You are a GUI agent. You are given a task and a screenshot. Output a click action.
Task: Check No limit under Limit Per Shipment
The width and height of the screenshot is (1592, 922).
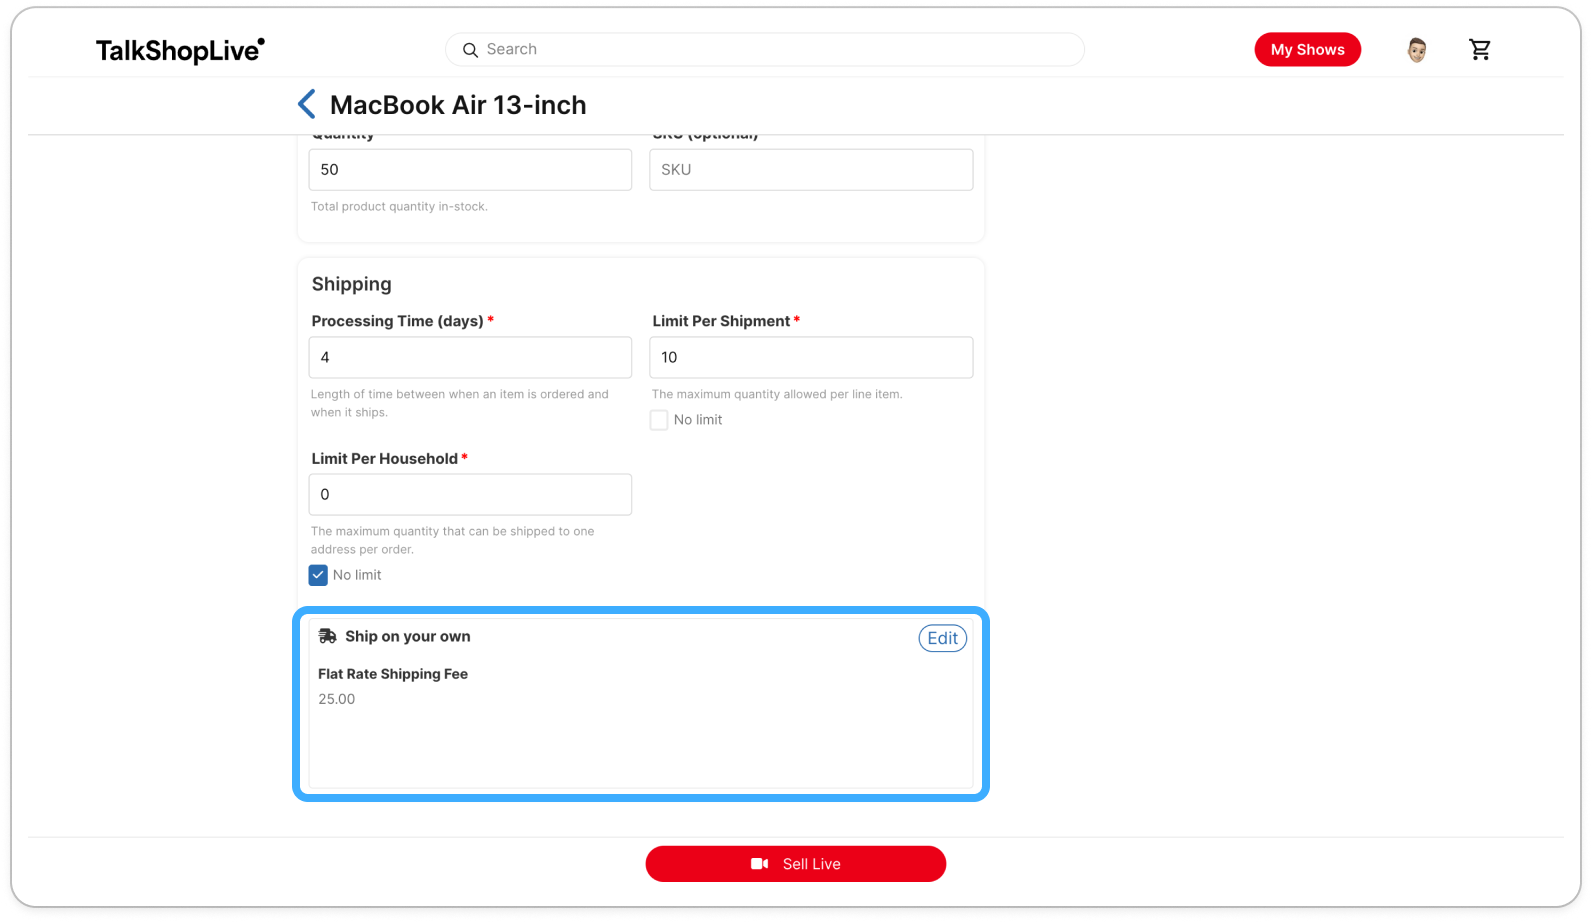659,420
